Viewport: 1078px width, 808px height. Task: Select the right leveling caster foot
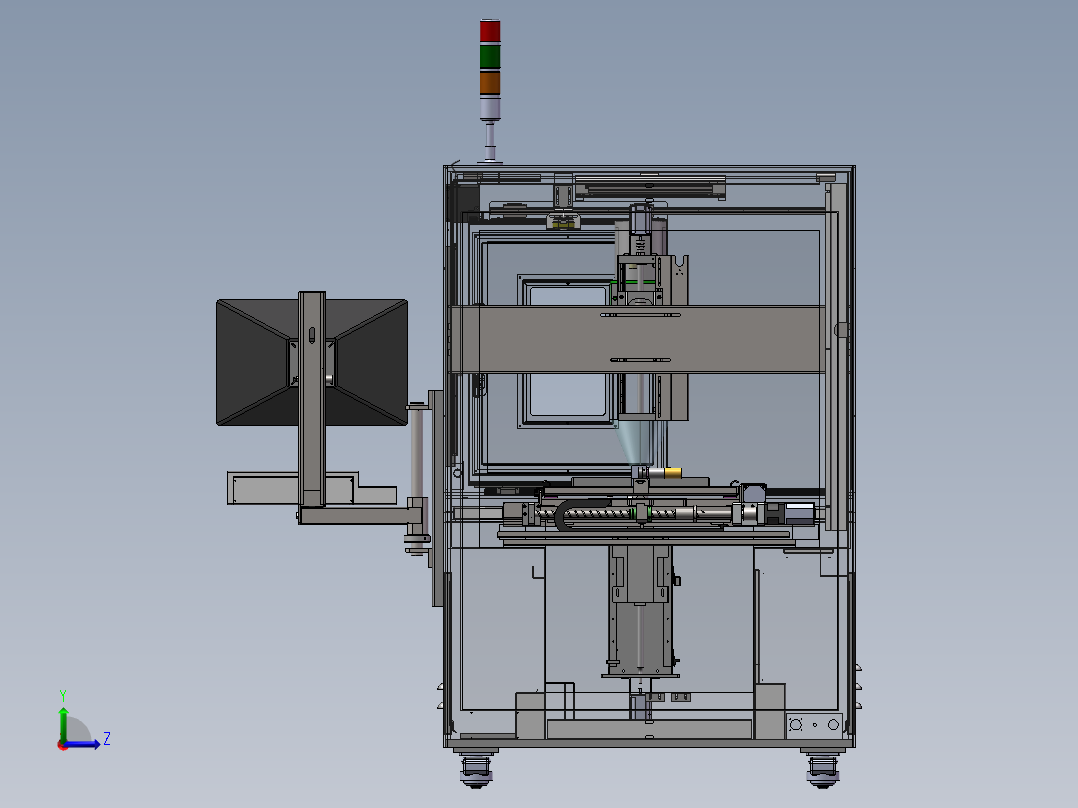pyautogui.click(x=823, y=769)
